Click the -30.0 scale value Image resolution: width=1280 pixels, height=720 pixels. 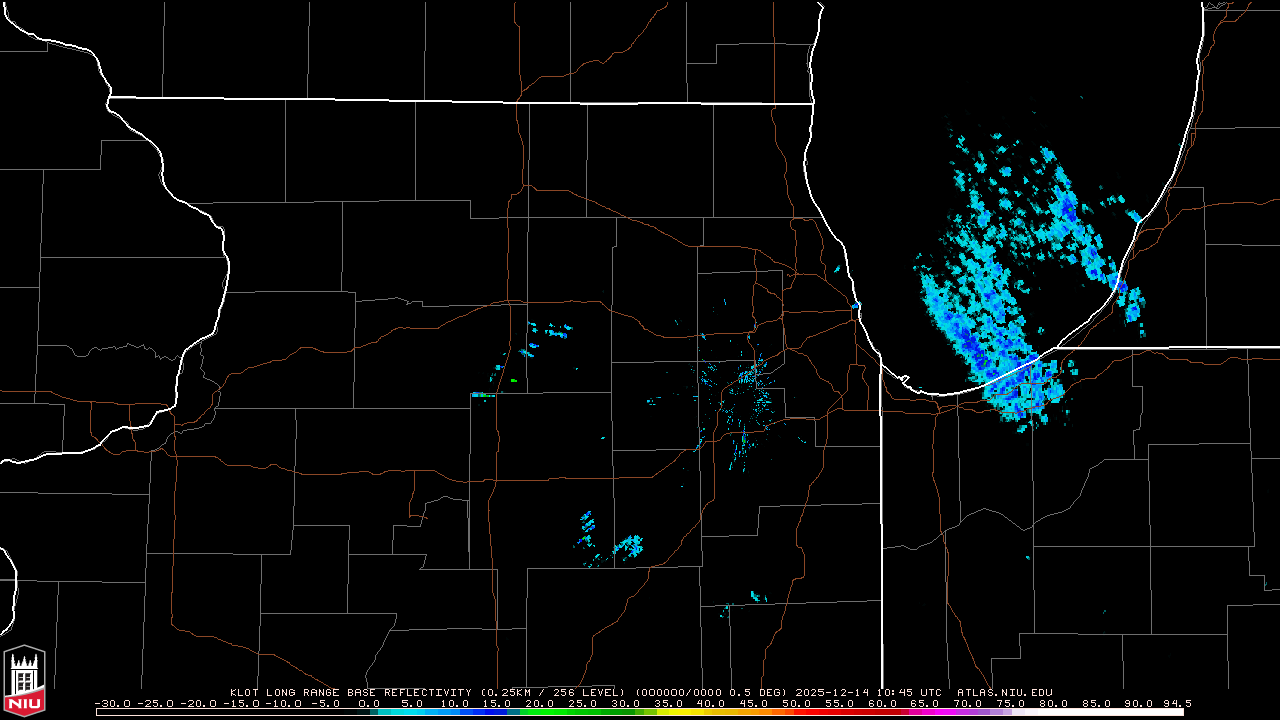click(113, 704)
